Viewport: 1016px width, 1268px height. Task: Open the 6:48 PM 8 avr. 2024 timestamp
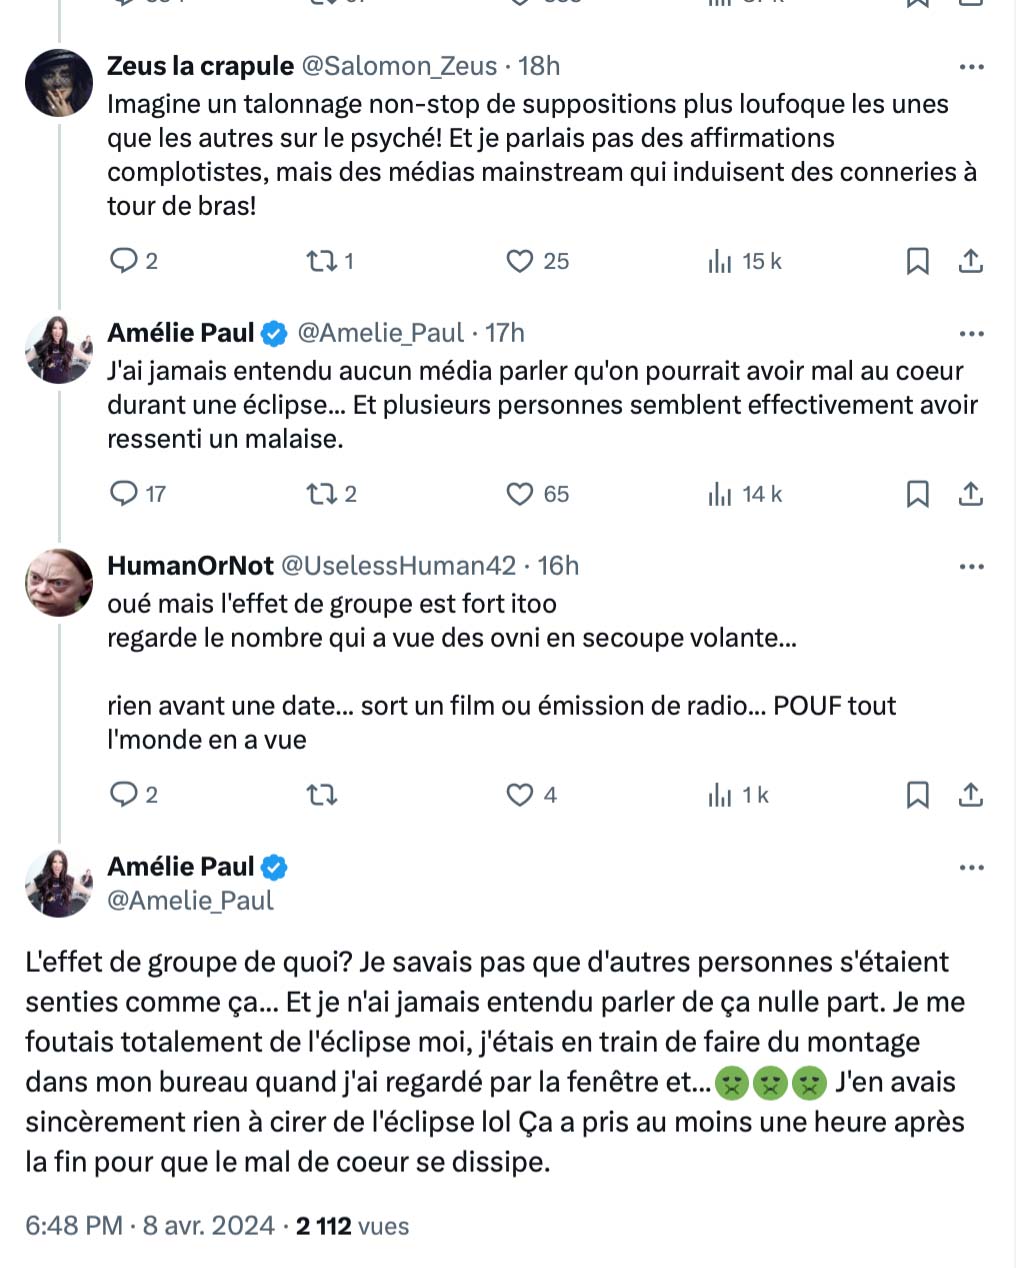150,1226
